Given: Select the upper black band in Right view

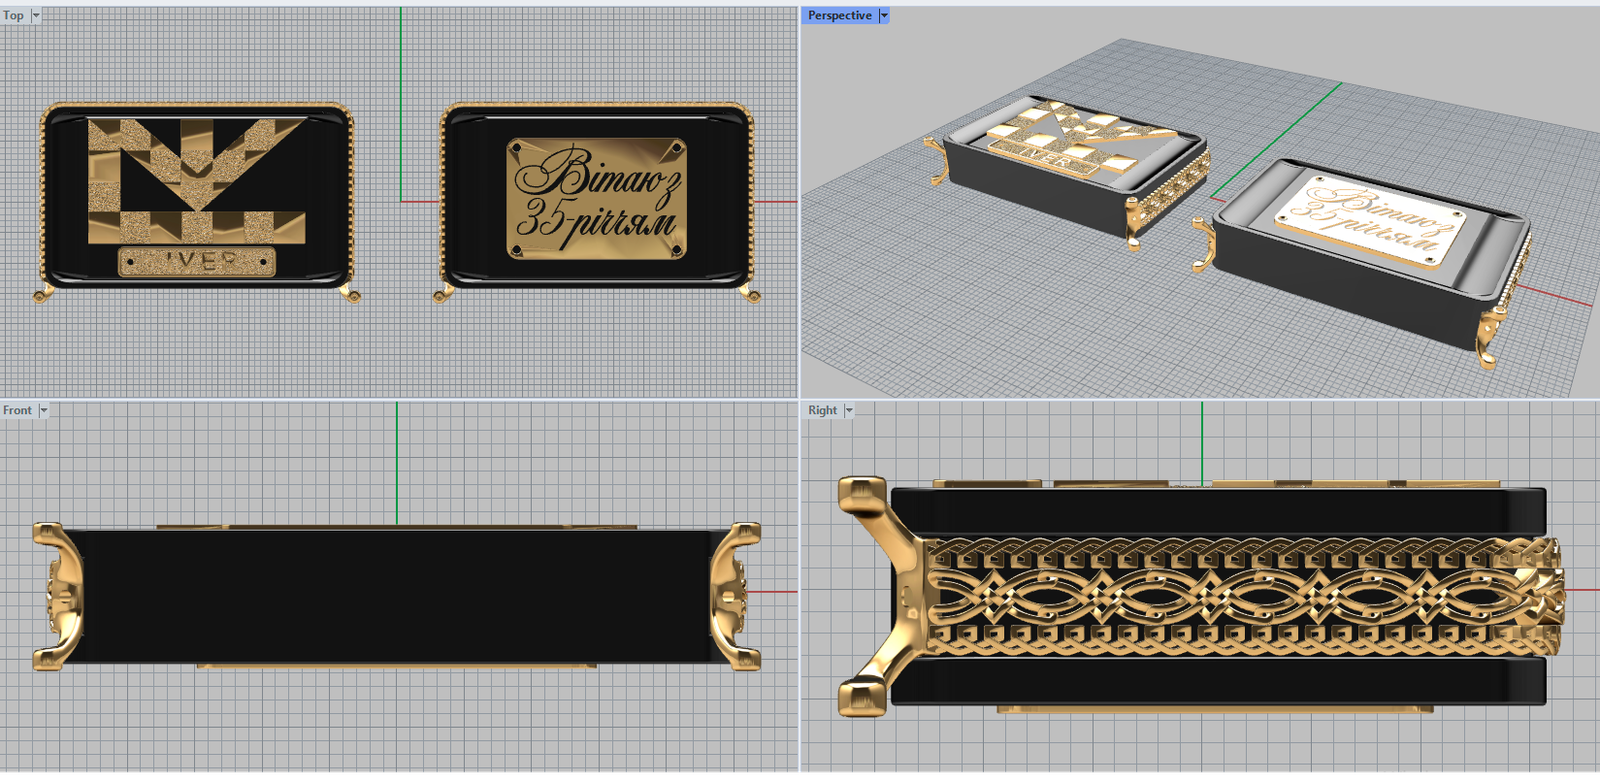Looking at the screenshot, I should [1218, 512].
